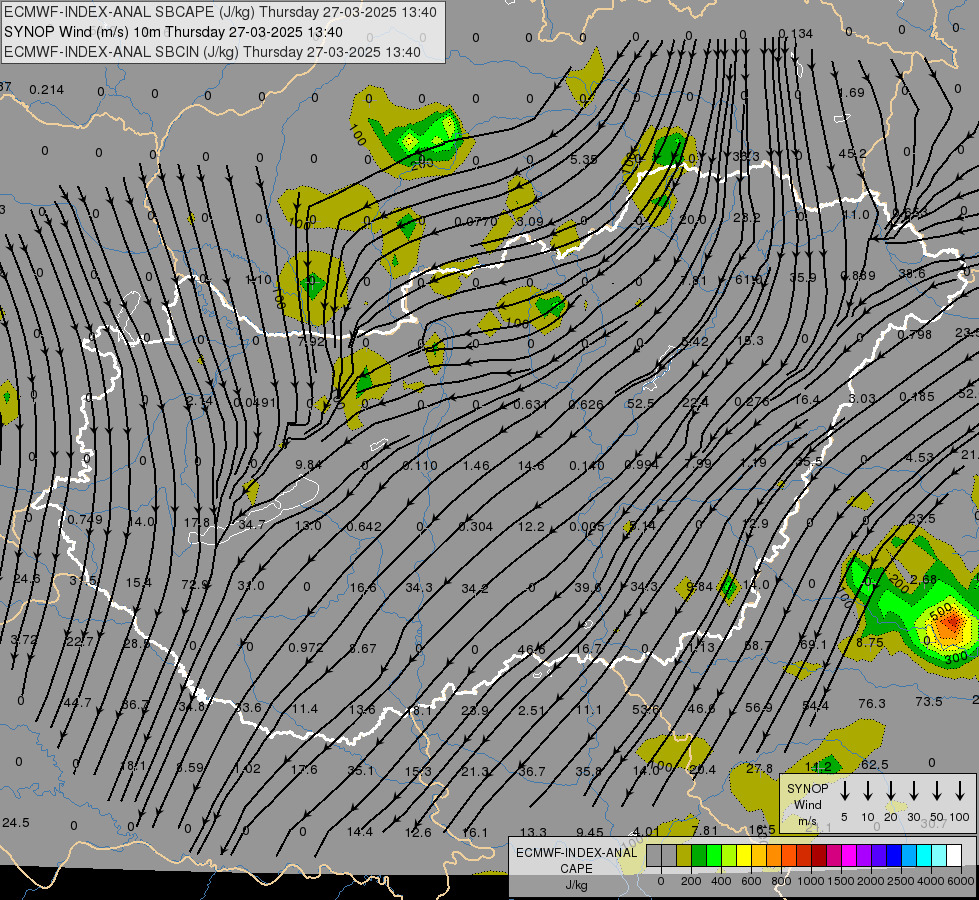Click the '1500' tick in CAPE legend
The image size is (979, 900).
[x=841, y=881]
